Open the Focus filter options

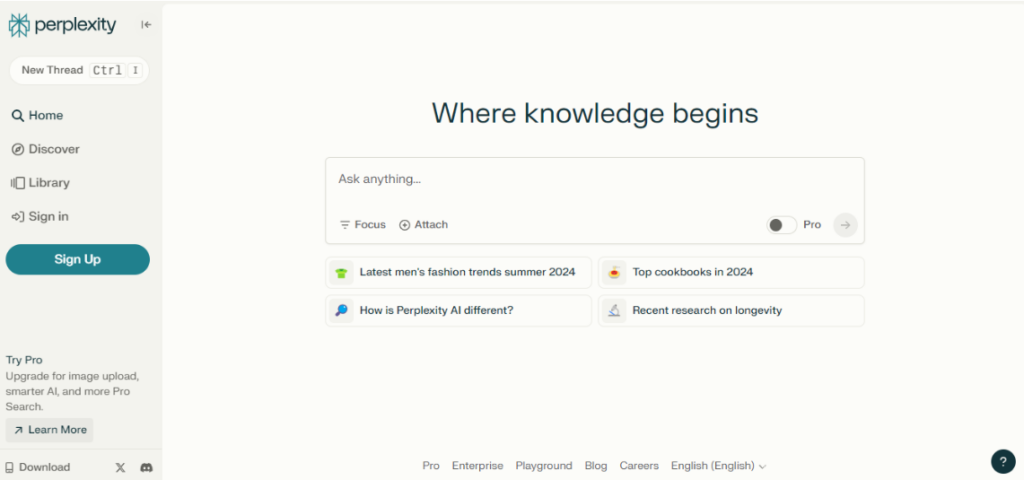(362, 225)
